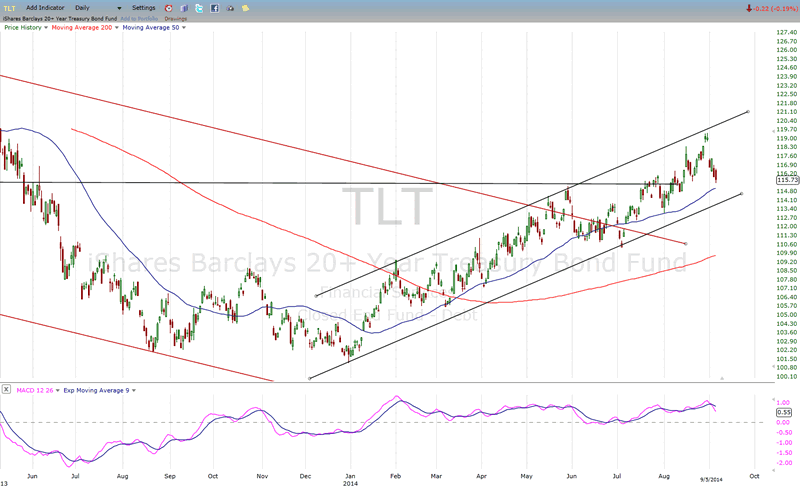The width and height of the screenshot is (800, 486).
Task: Select the MACD 12 26 label
Action: [x=35, y=391]
